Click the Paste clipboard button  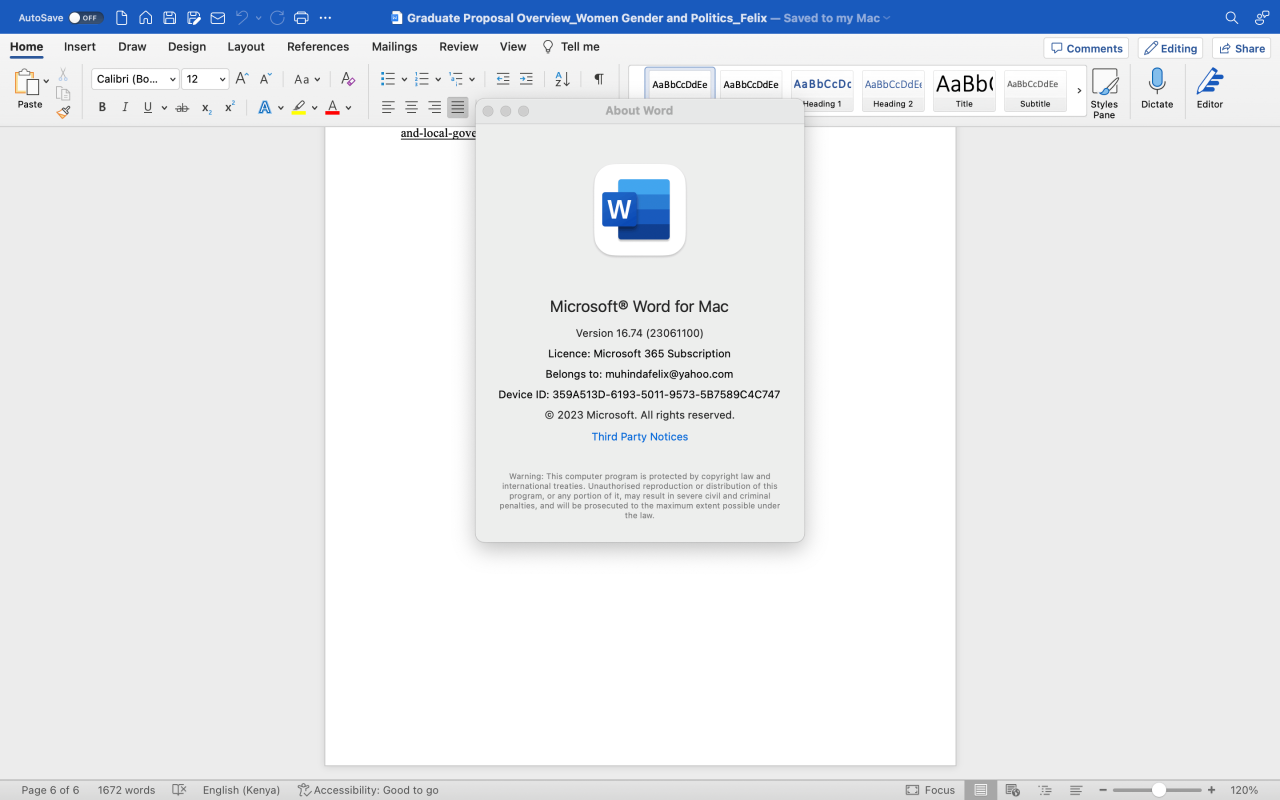pyautogui.click(x=27, y=88)
